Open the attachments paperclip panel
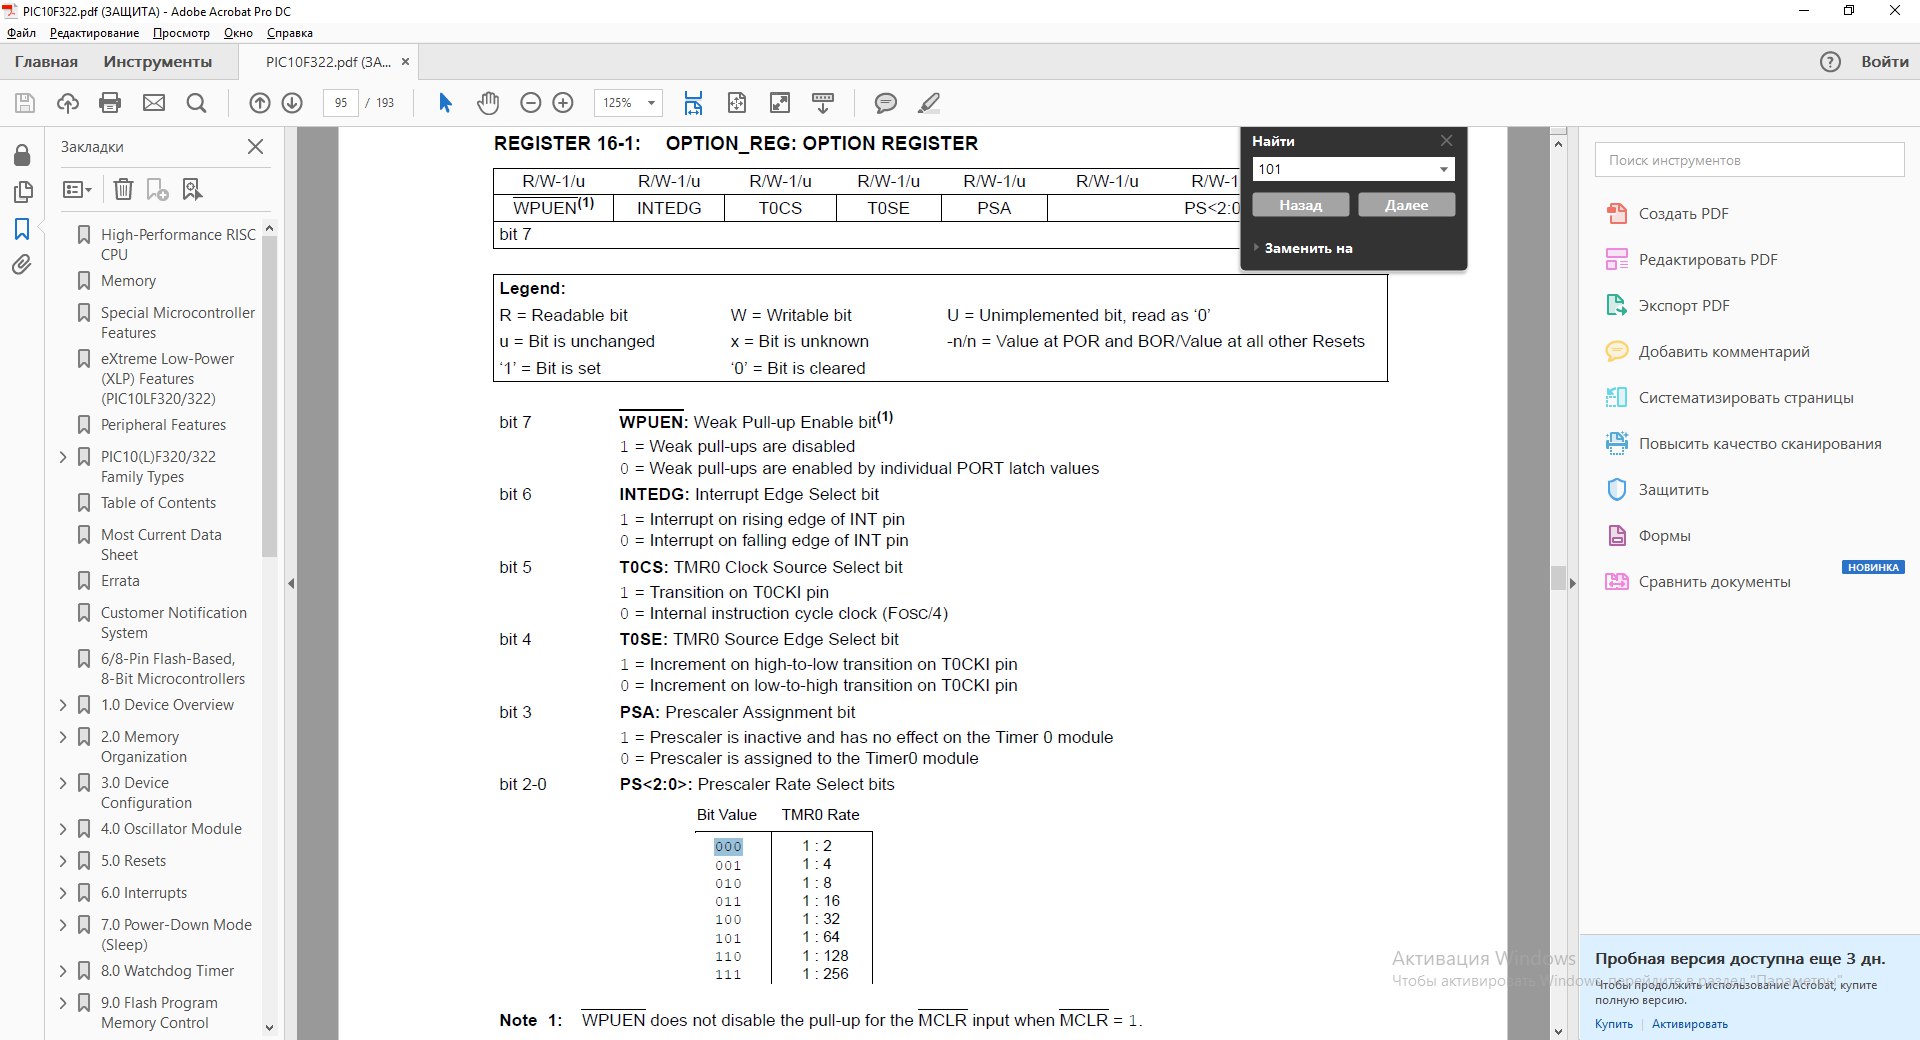1920x1040 pixels. [x=22, y=265]
